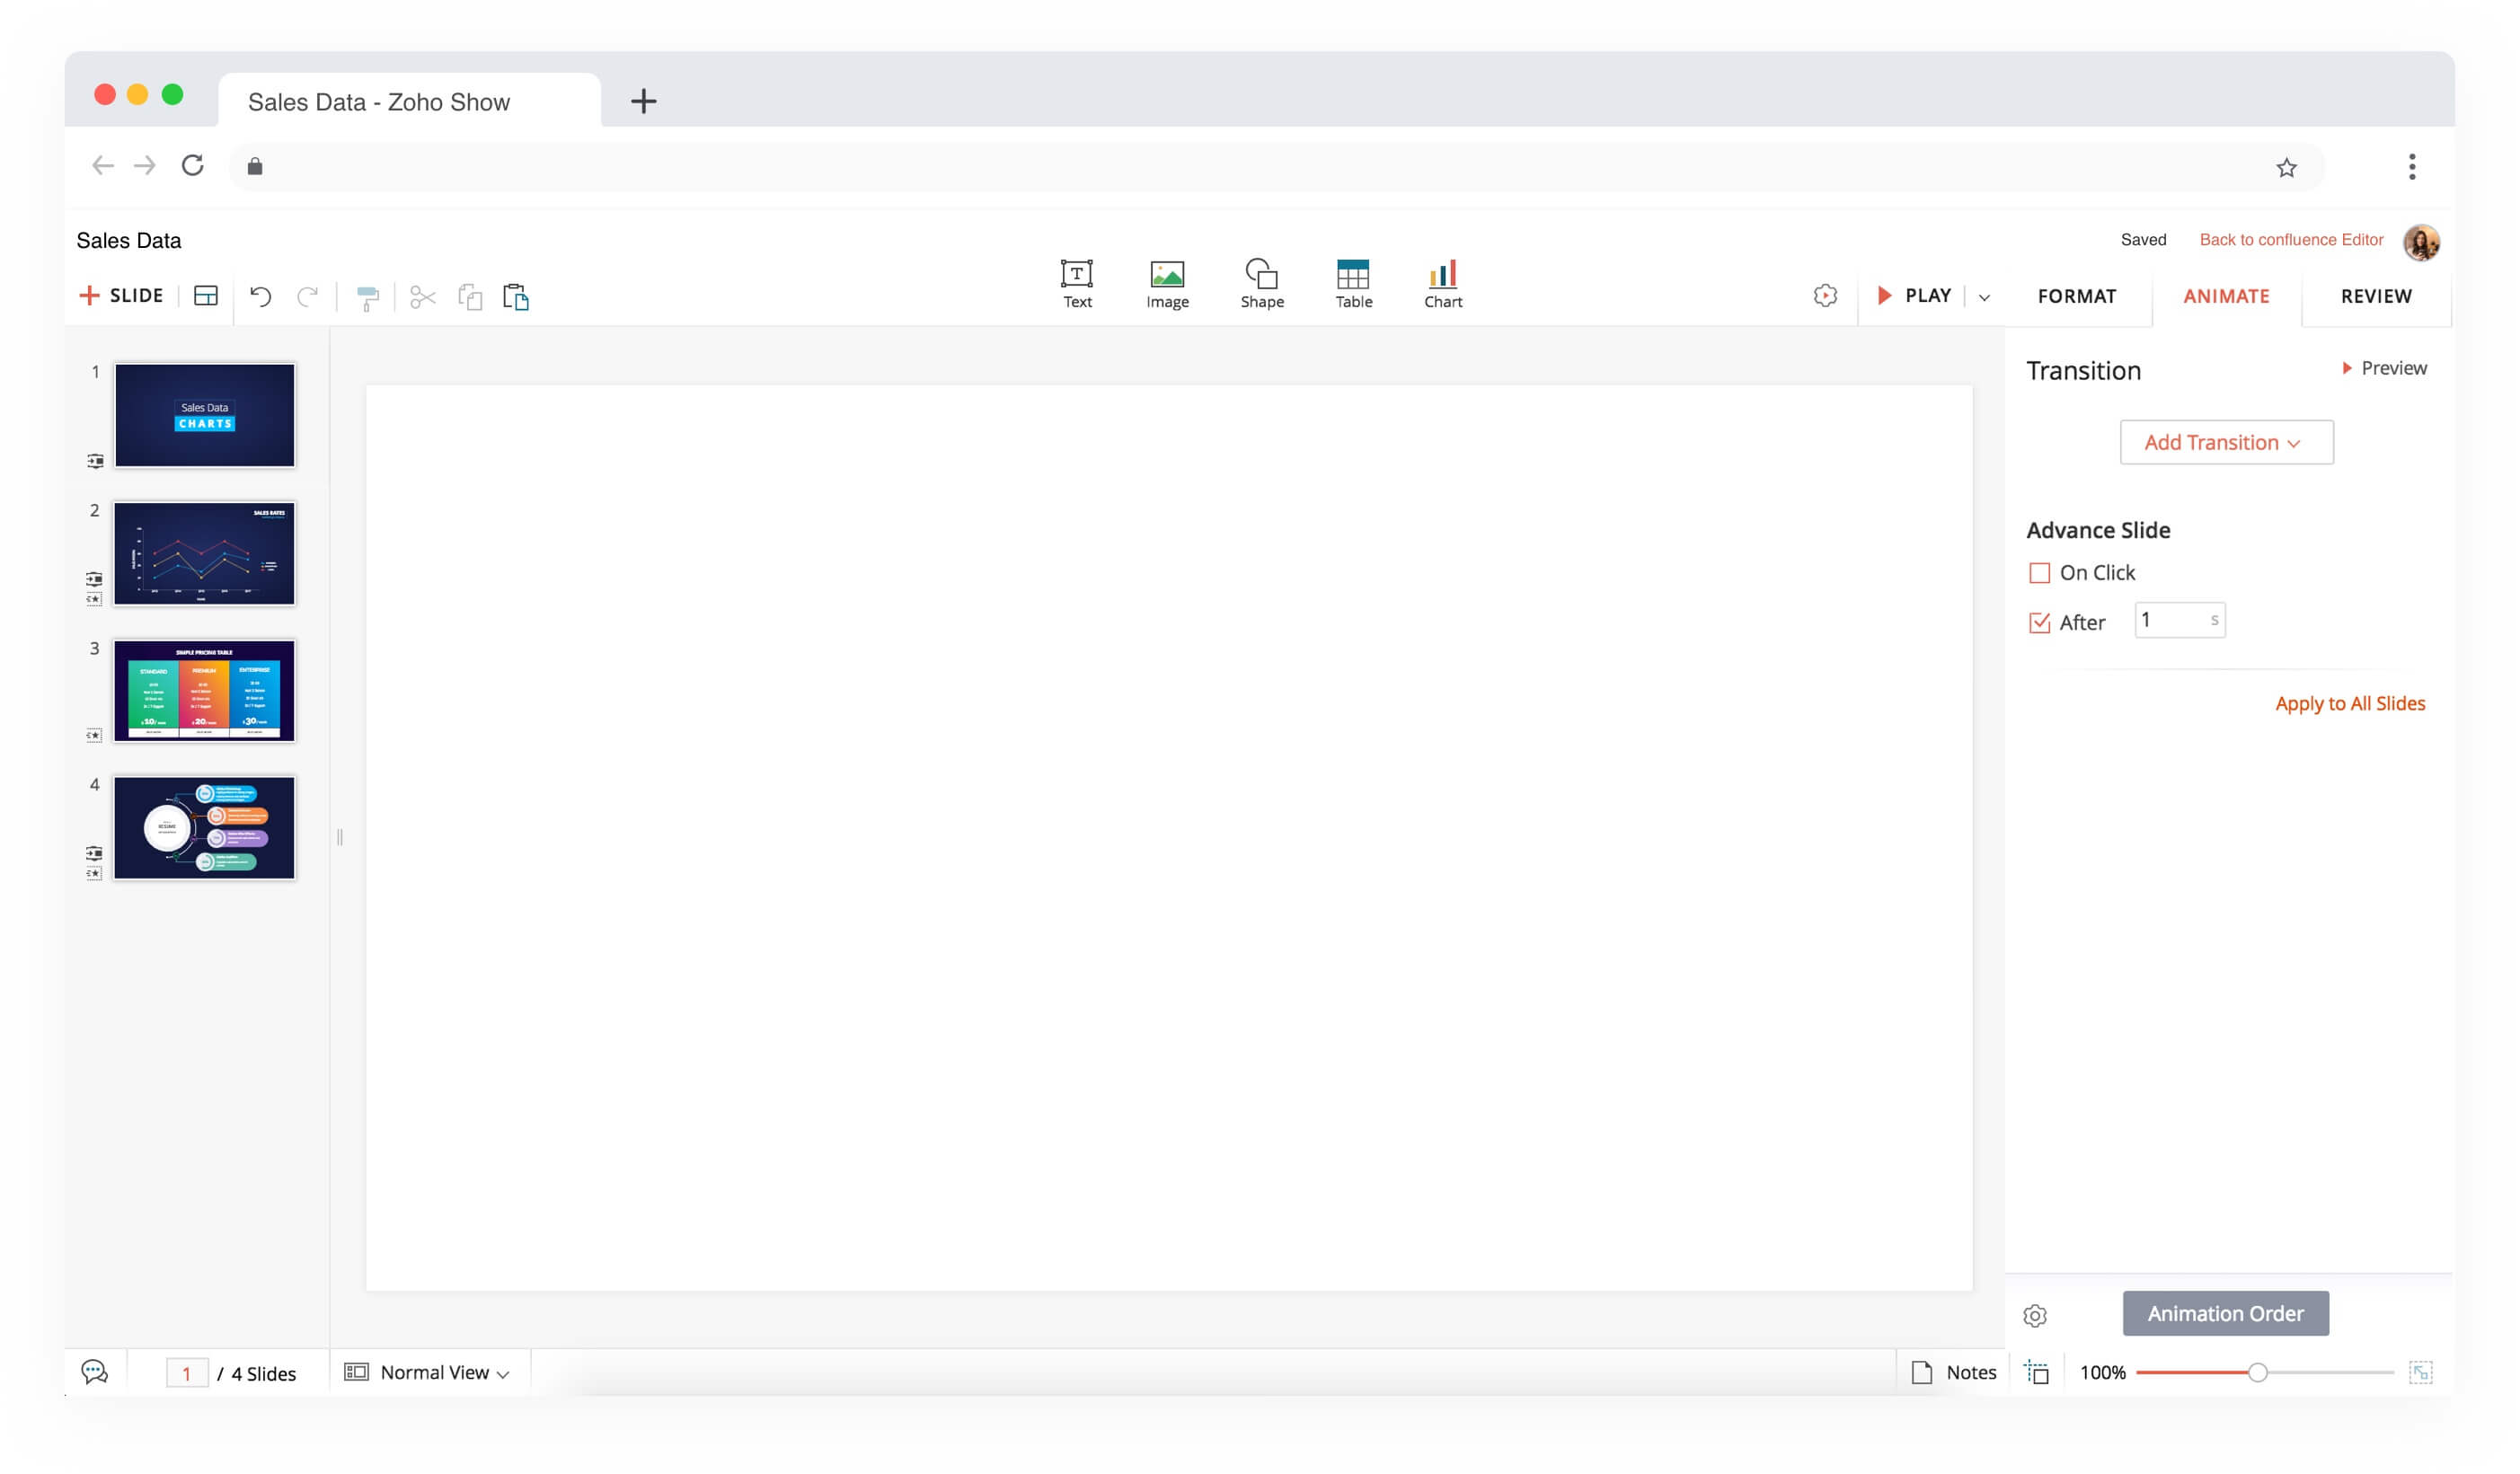Uncheck the After advance checkbox
This screenshot has height=1474, width=2520.
(x=2038, y=623)
